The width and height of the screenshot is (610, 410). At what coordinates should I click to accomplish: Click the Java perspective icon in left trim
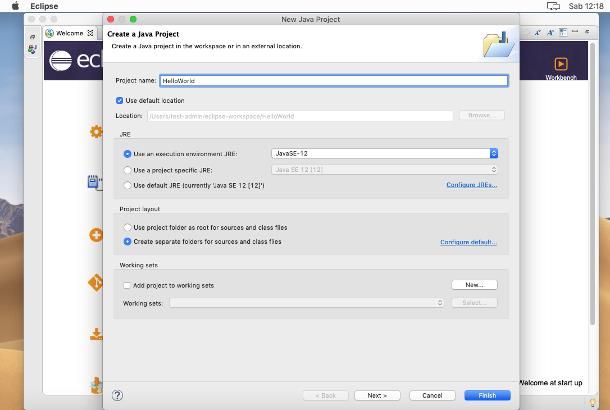click(x=33, y=49)
